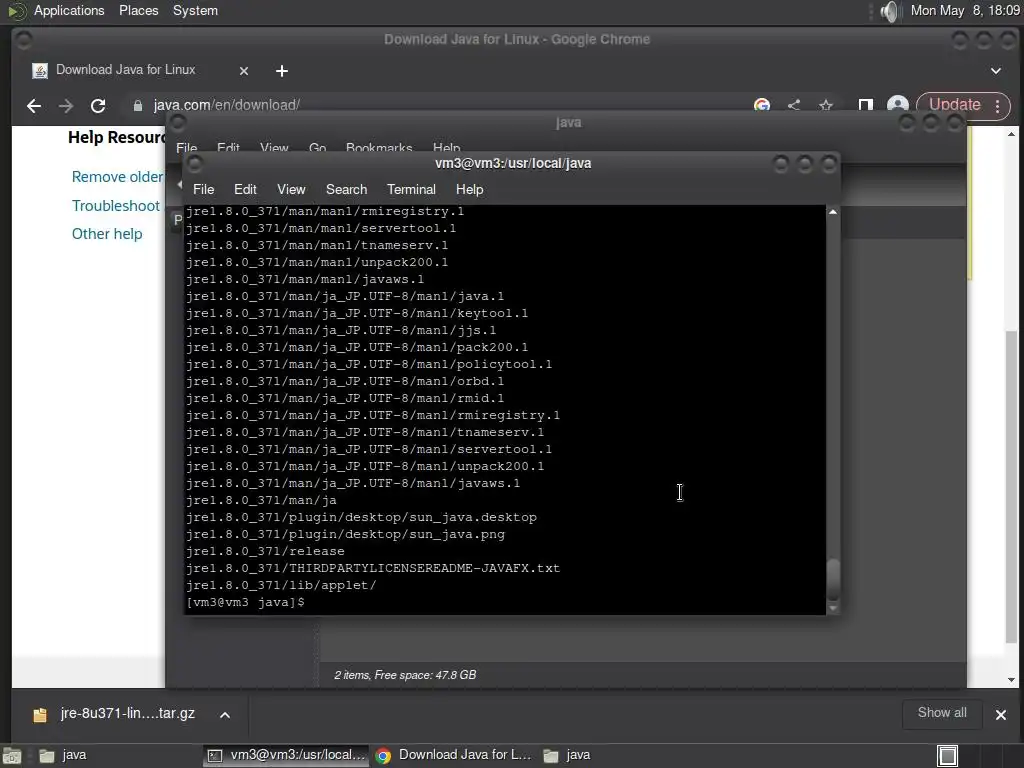Open the System menu
The image size is (1024, 768).
[195, 10]
